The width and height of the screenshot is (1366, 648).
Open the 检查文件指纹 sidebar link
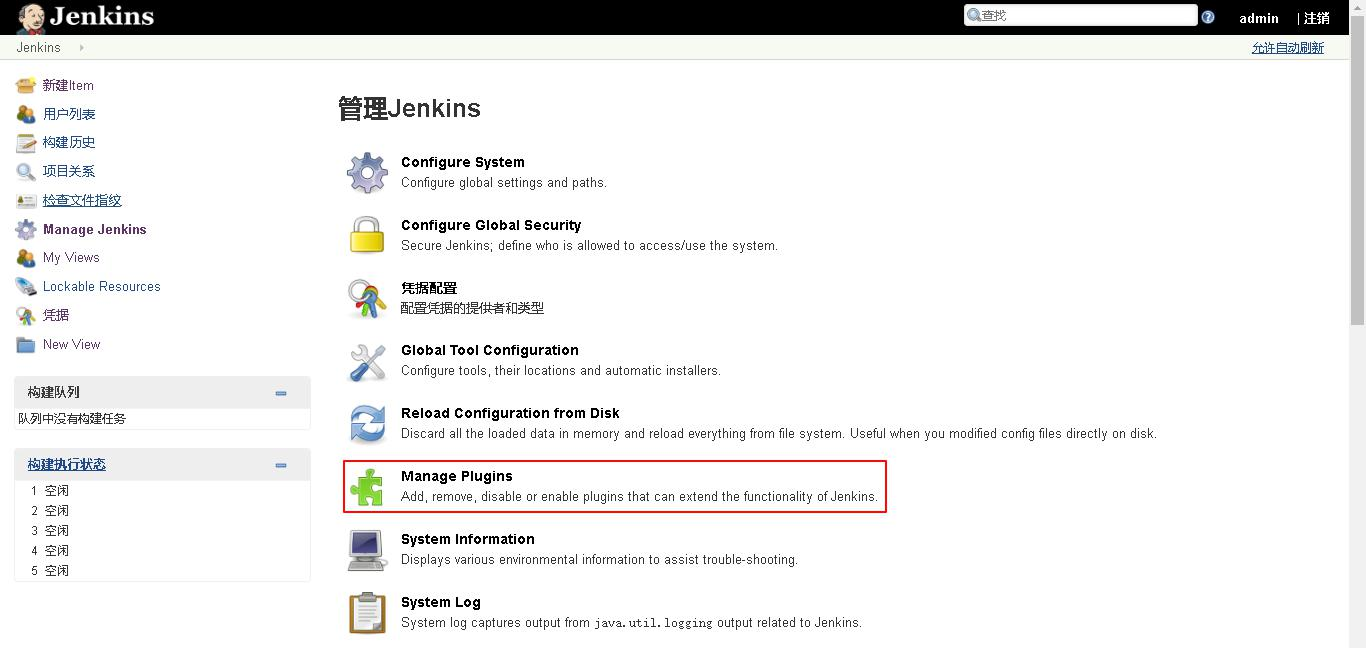click(82, 200)
